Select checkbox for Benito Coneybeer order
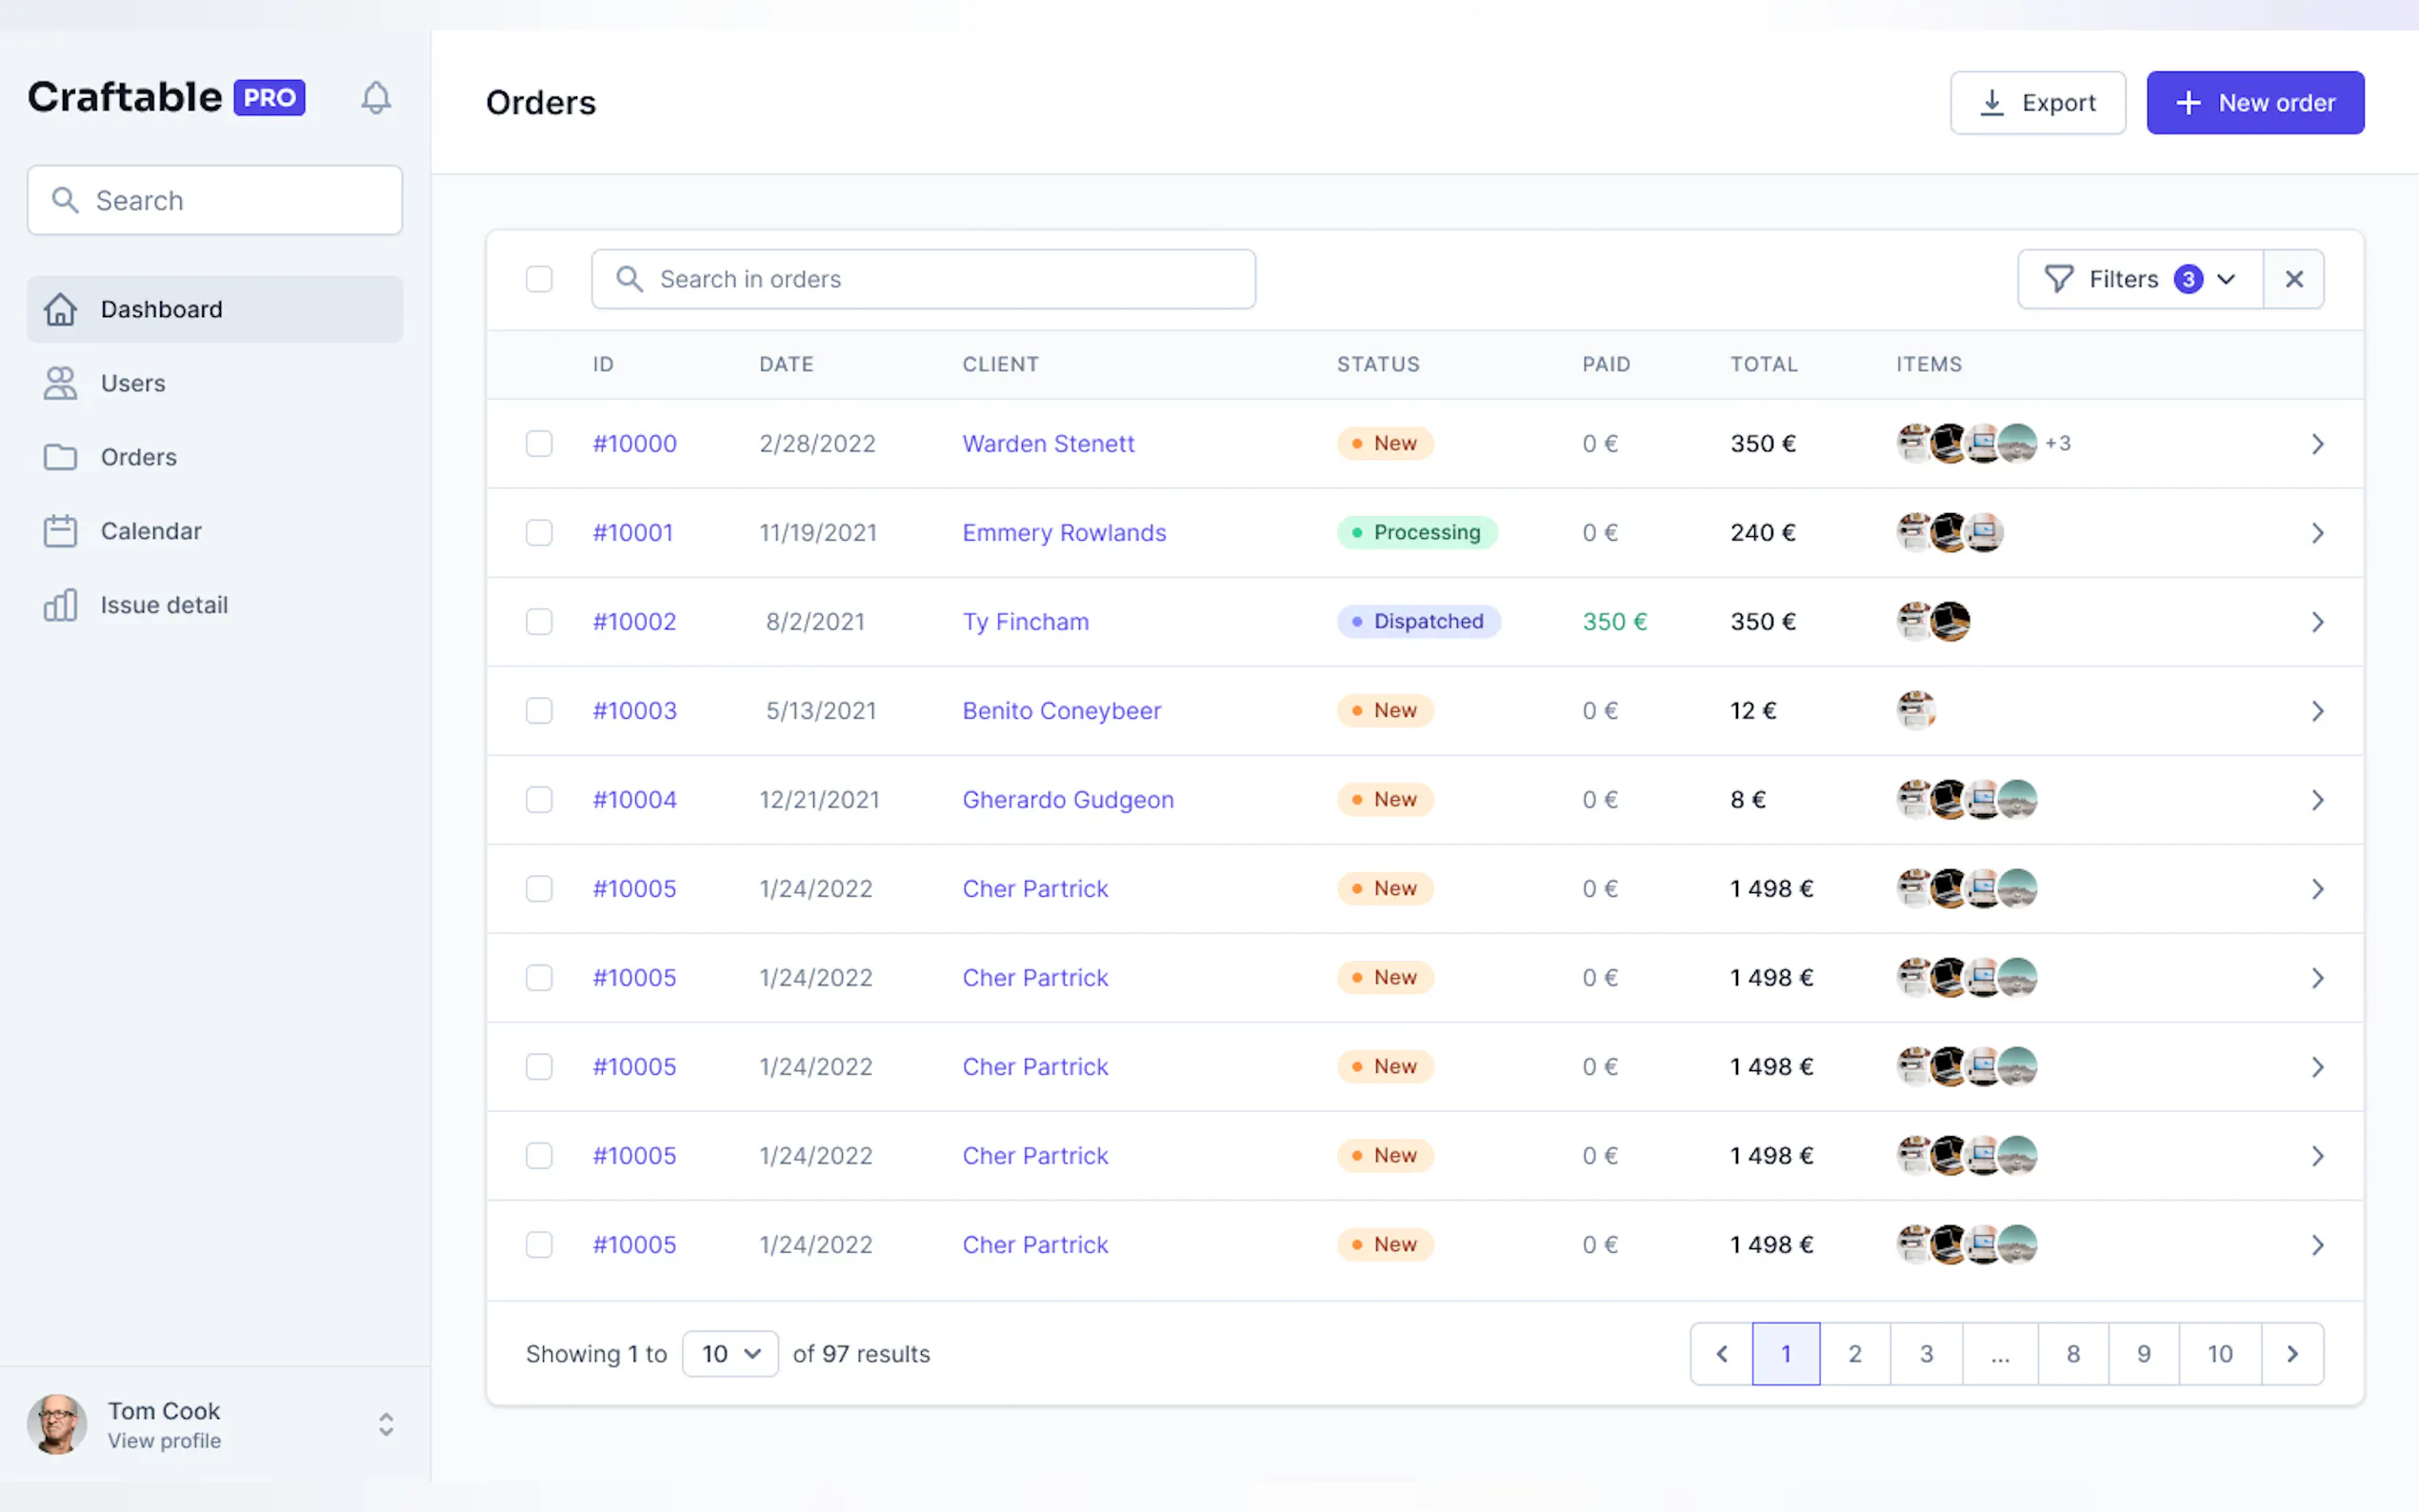The width and height of the screenshot is (2419, 1512). pyautogui.click(x=539, y=711)
